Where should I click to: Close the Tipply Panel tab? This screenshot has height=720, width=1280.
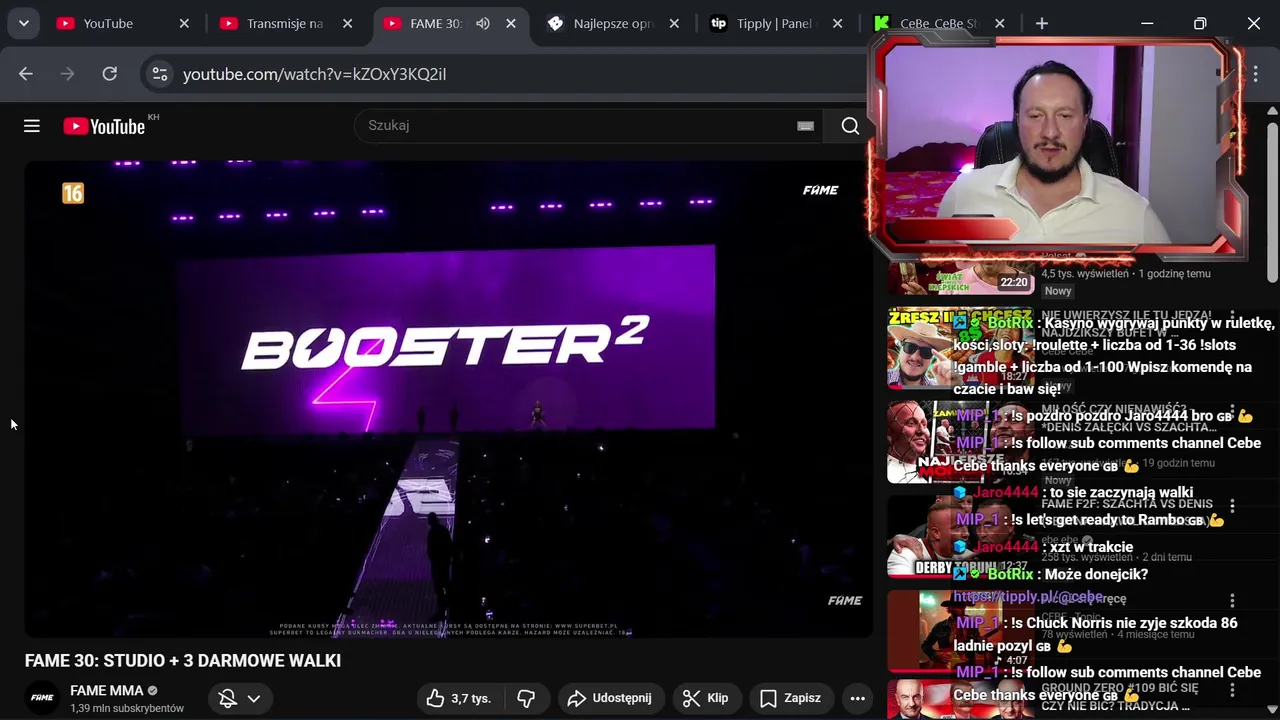pos(837,23)
